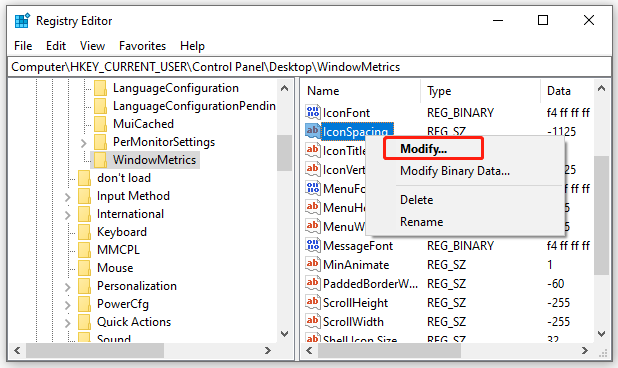
Task: Click the MessageFont binary value icon
Action: click(x=313, y=245)
